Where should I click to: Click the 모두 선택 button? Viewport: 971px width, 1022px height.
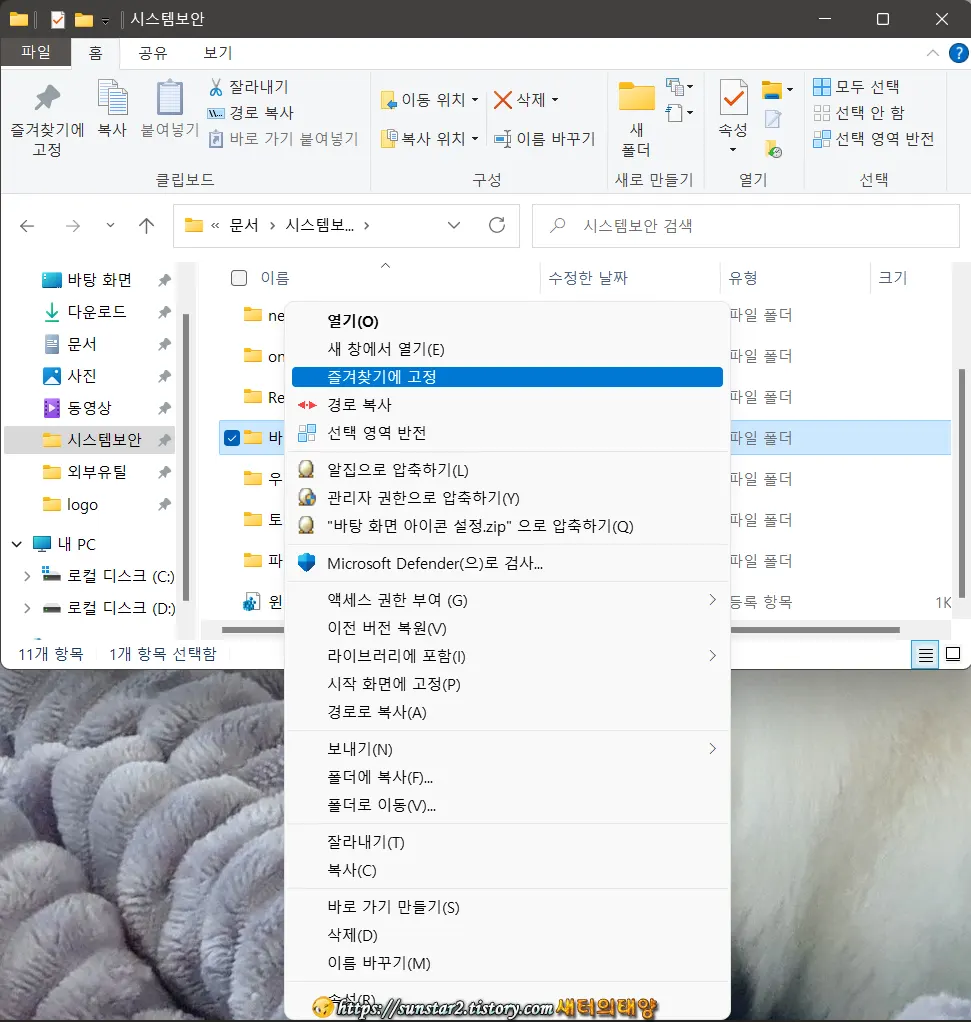[865, 87]
